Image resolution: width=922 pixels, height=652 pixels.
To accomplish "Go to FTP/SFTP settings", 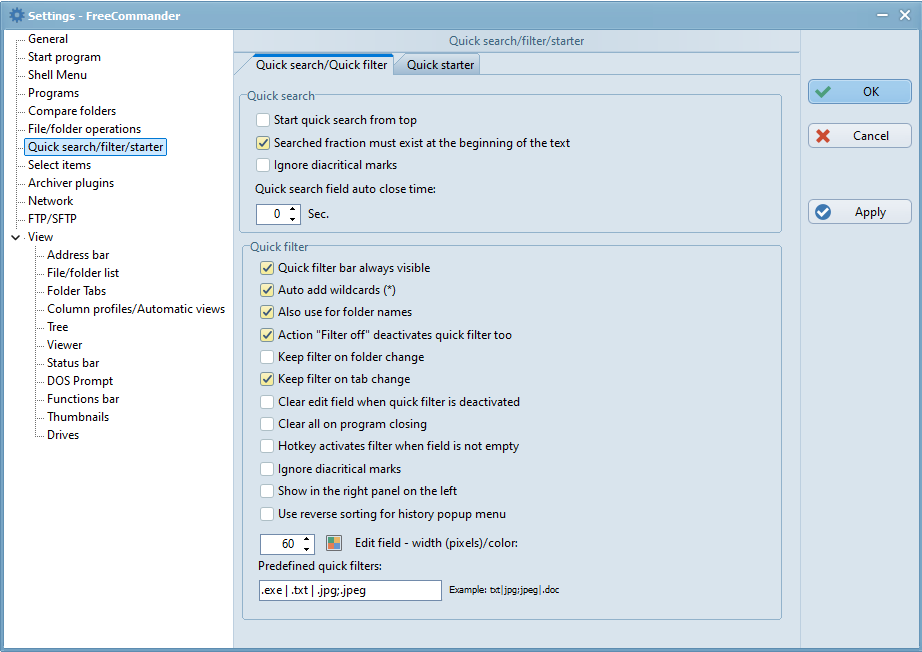I will pyautogui.click(x=52, y=219).
